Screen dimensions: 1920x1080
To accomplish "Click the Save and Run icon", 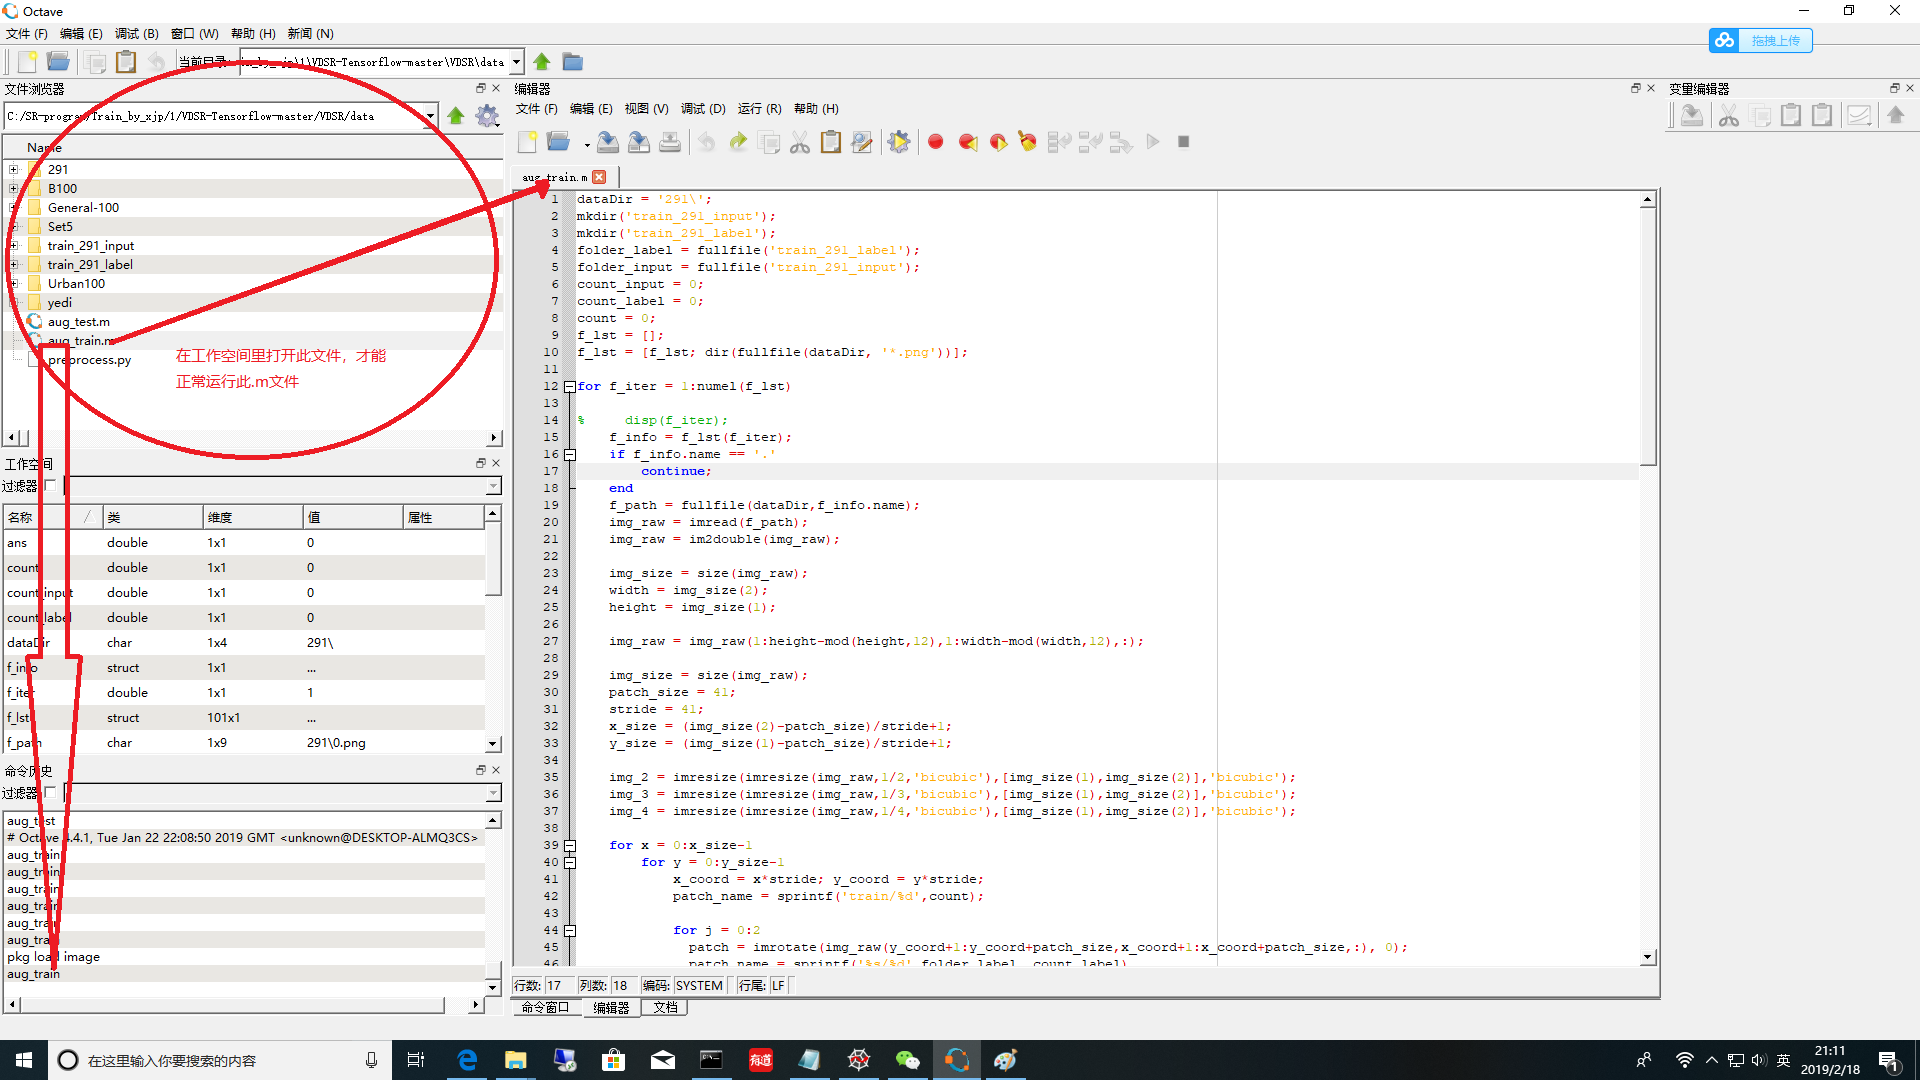I will click(898, 142).
